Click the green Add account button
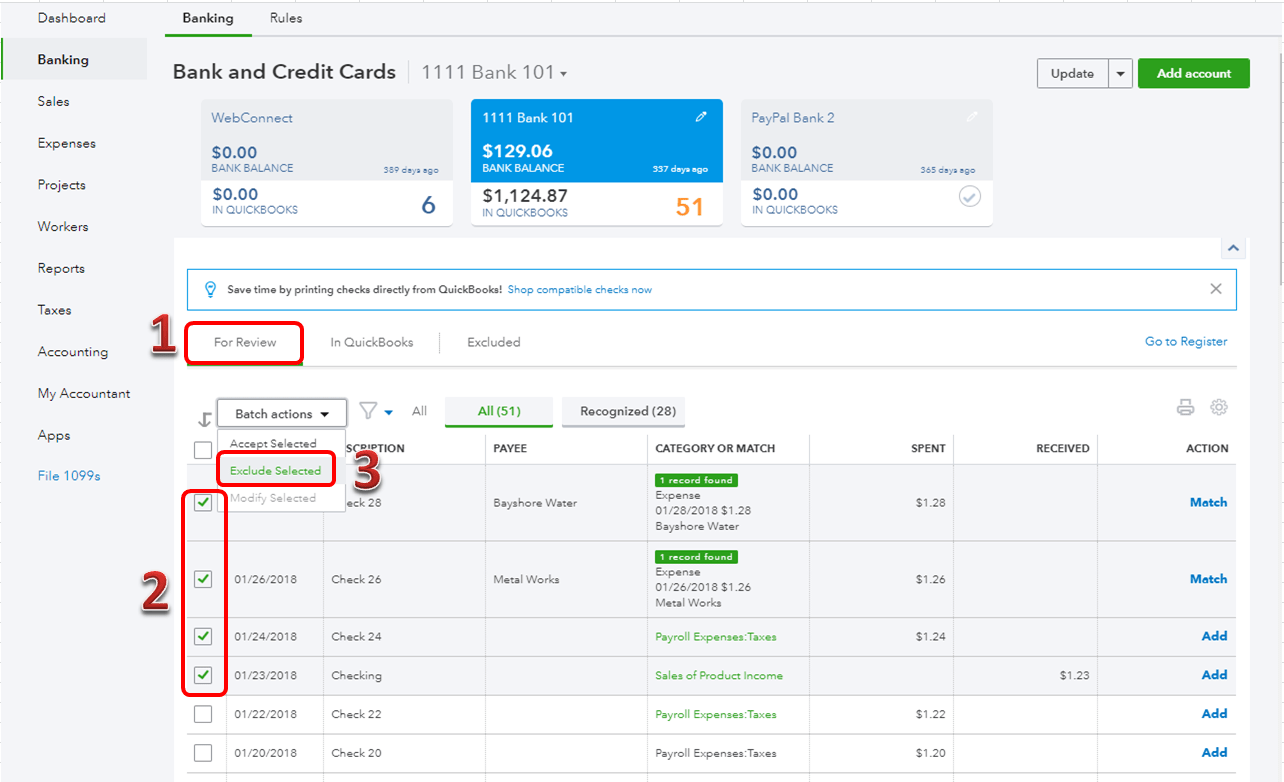Screen dimensions: 1284x782 pos(1193,73)
